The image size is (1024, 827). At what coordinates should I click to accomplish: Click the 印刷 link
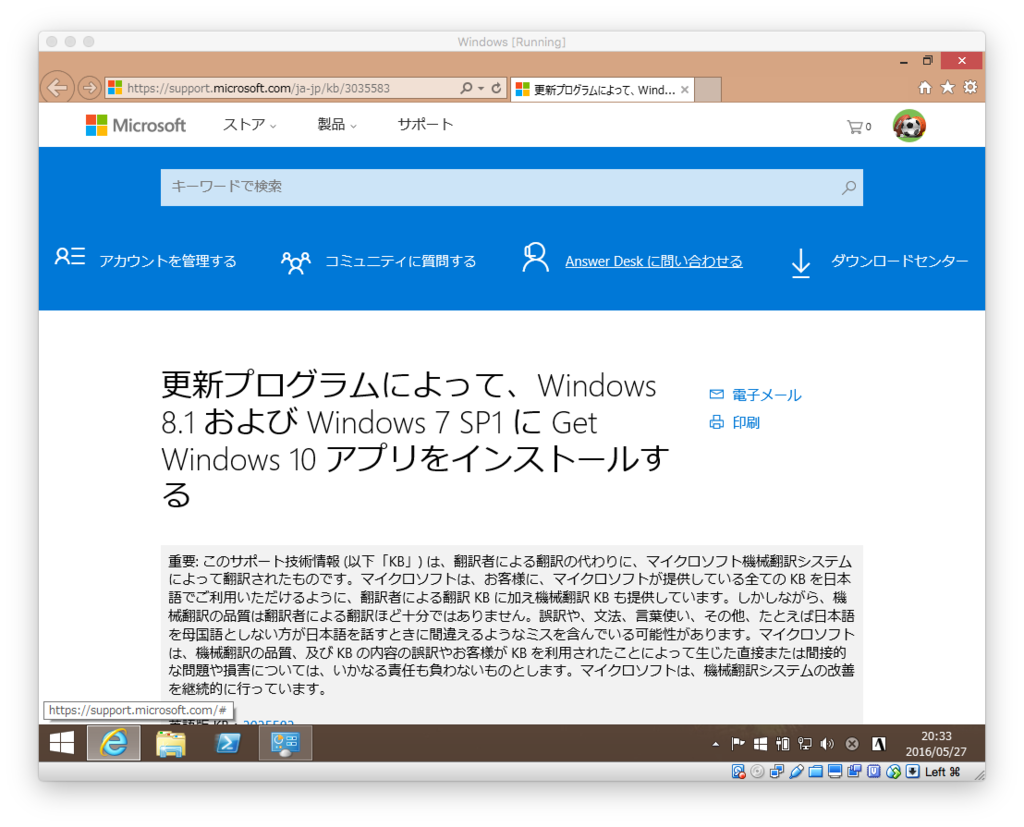pos(746,423)
